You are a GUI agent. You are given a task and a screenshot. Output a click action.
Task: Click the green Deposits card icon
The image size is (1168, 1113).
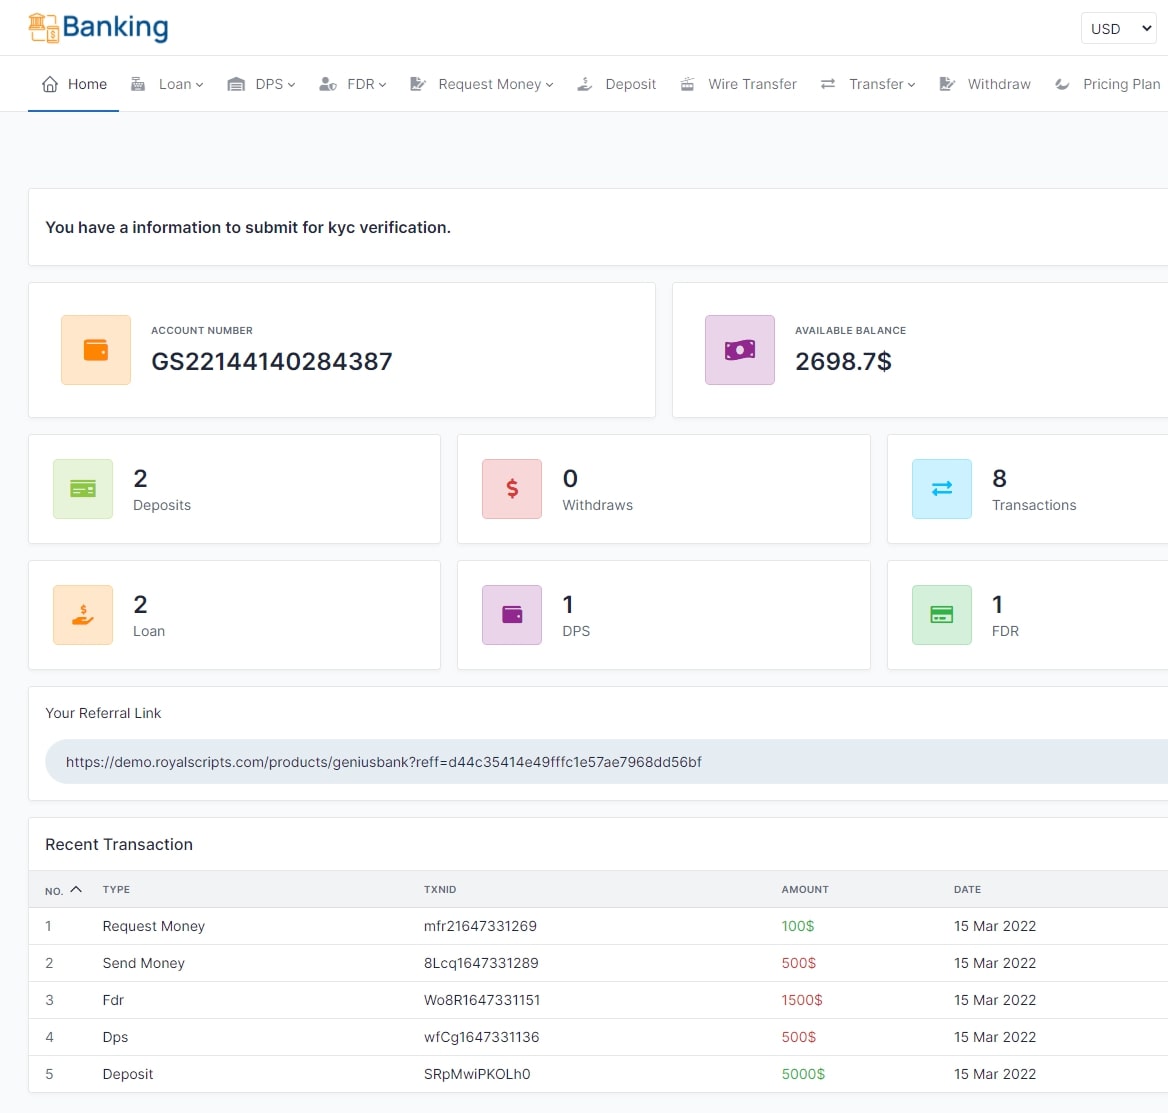pyautogui.click(x=83, y=489)
